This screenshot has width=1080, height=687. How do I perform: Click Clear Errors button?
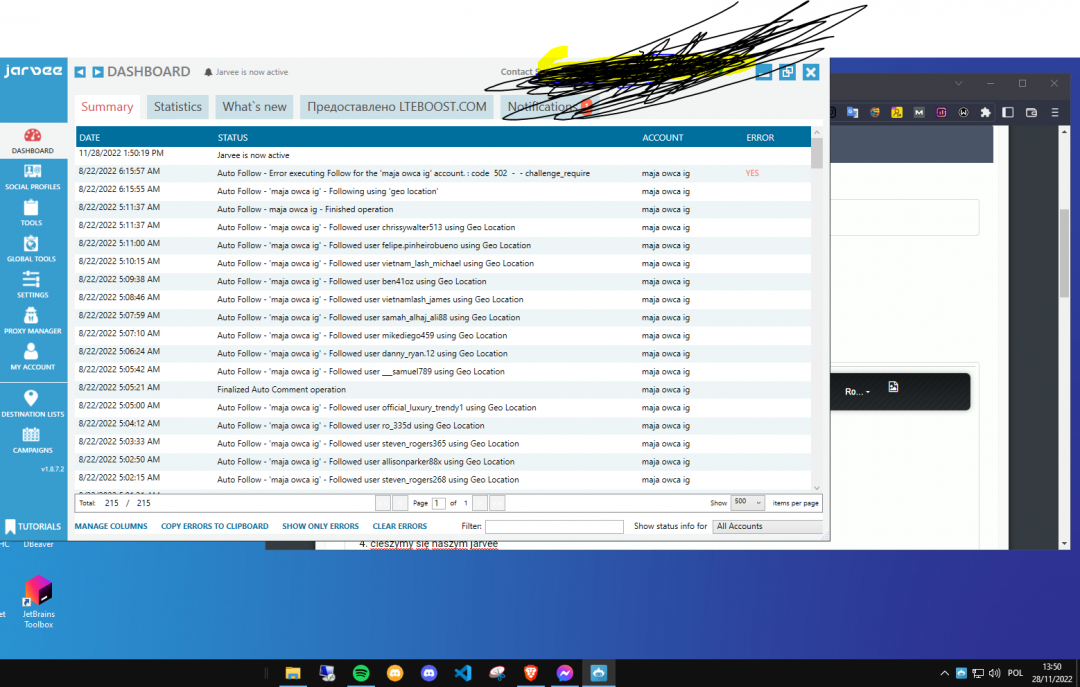(x=399, y=526)
